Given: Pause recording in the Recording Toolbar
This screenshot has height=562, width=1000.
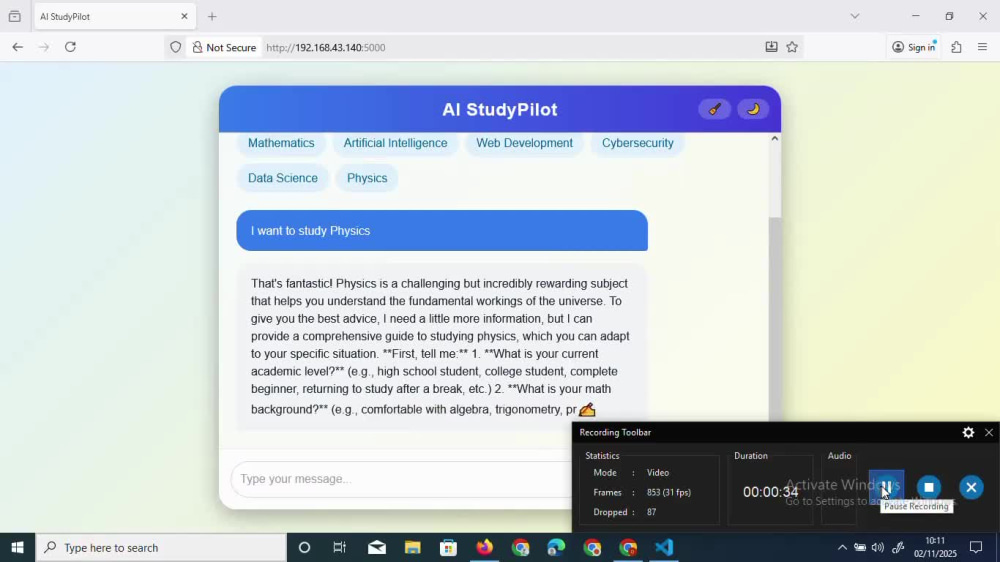Looking at the screenshot, I should tap(886, 487).
